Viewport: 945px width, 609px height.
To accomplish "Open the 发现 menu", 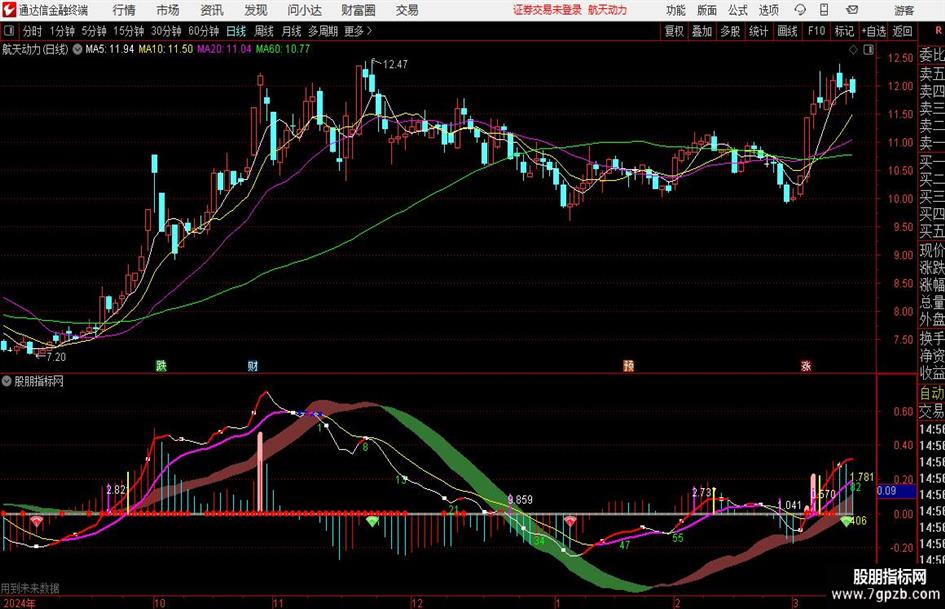I will [256, 10].
